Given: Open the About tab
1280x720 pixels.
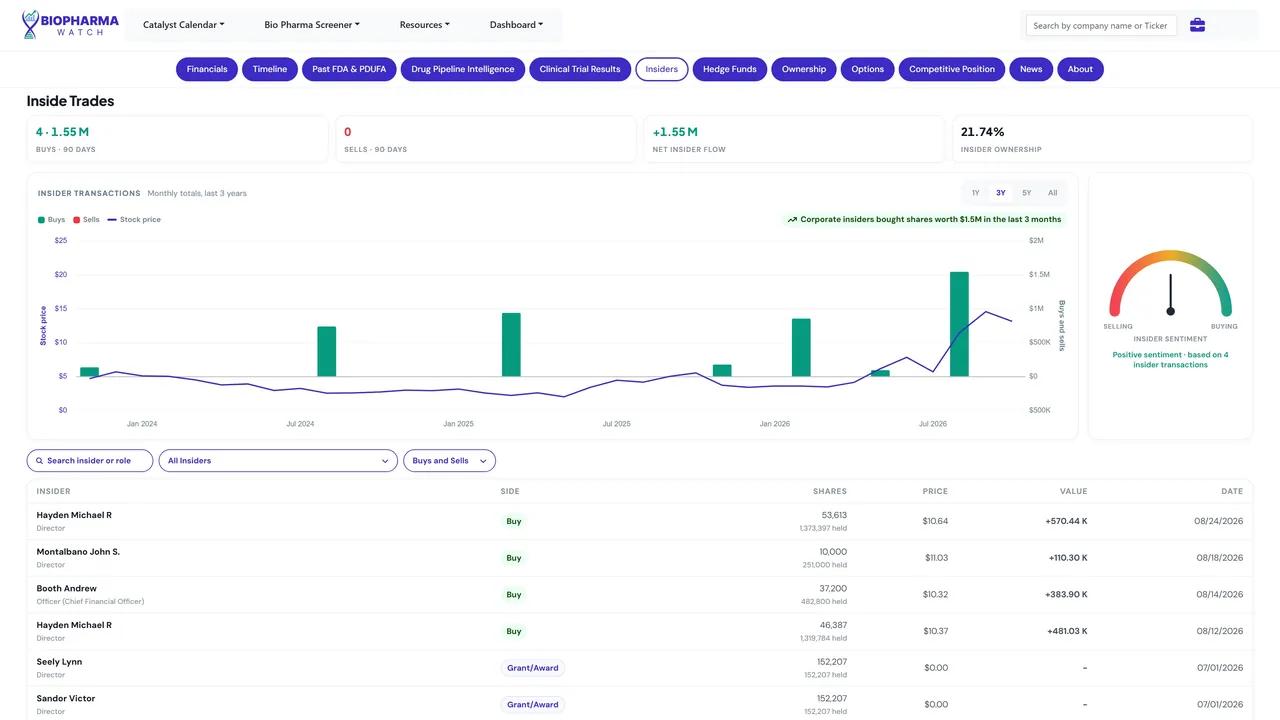Looking at the screenshot, I should (1080, 69).
